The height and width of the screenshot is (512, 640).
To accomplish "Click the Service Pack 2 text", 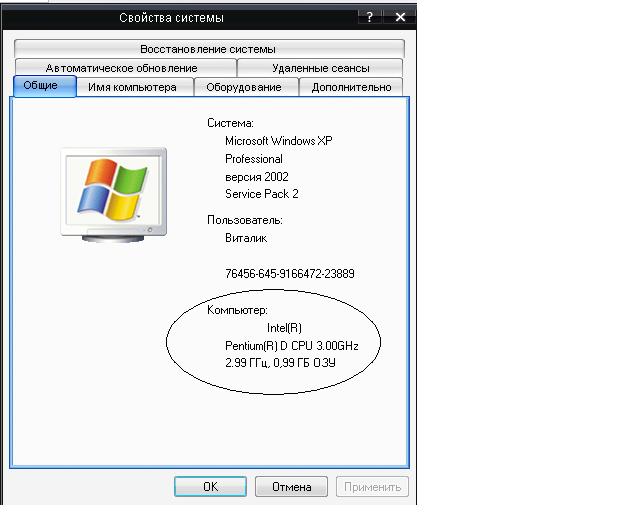I will 261,194.
